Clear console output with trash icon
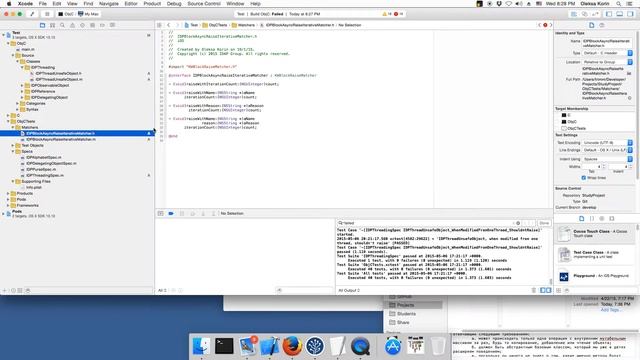640x360 pixels. 534,290
